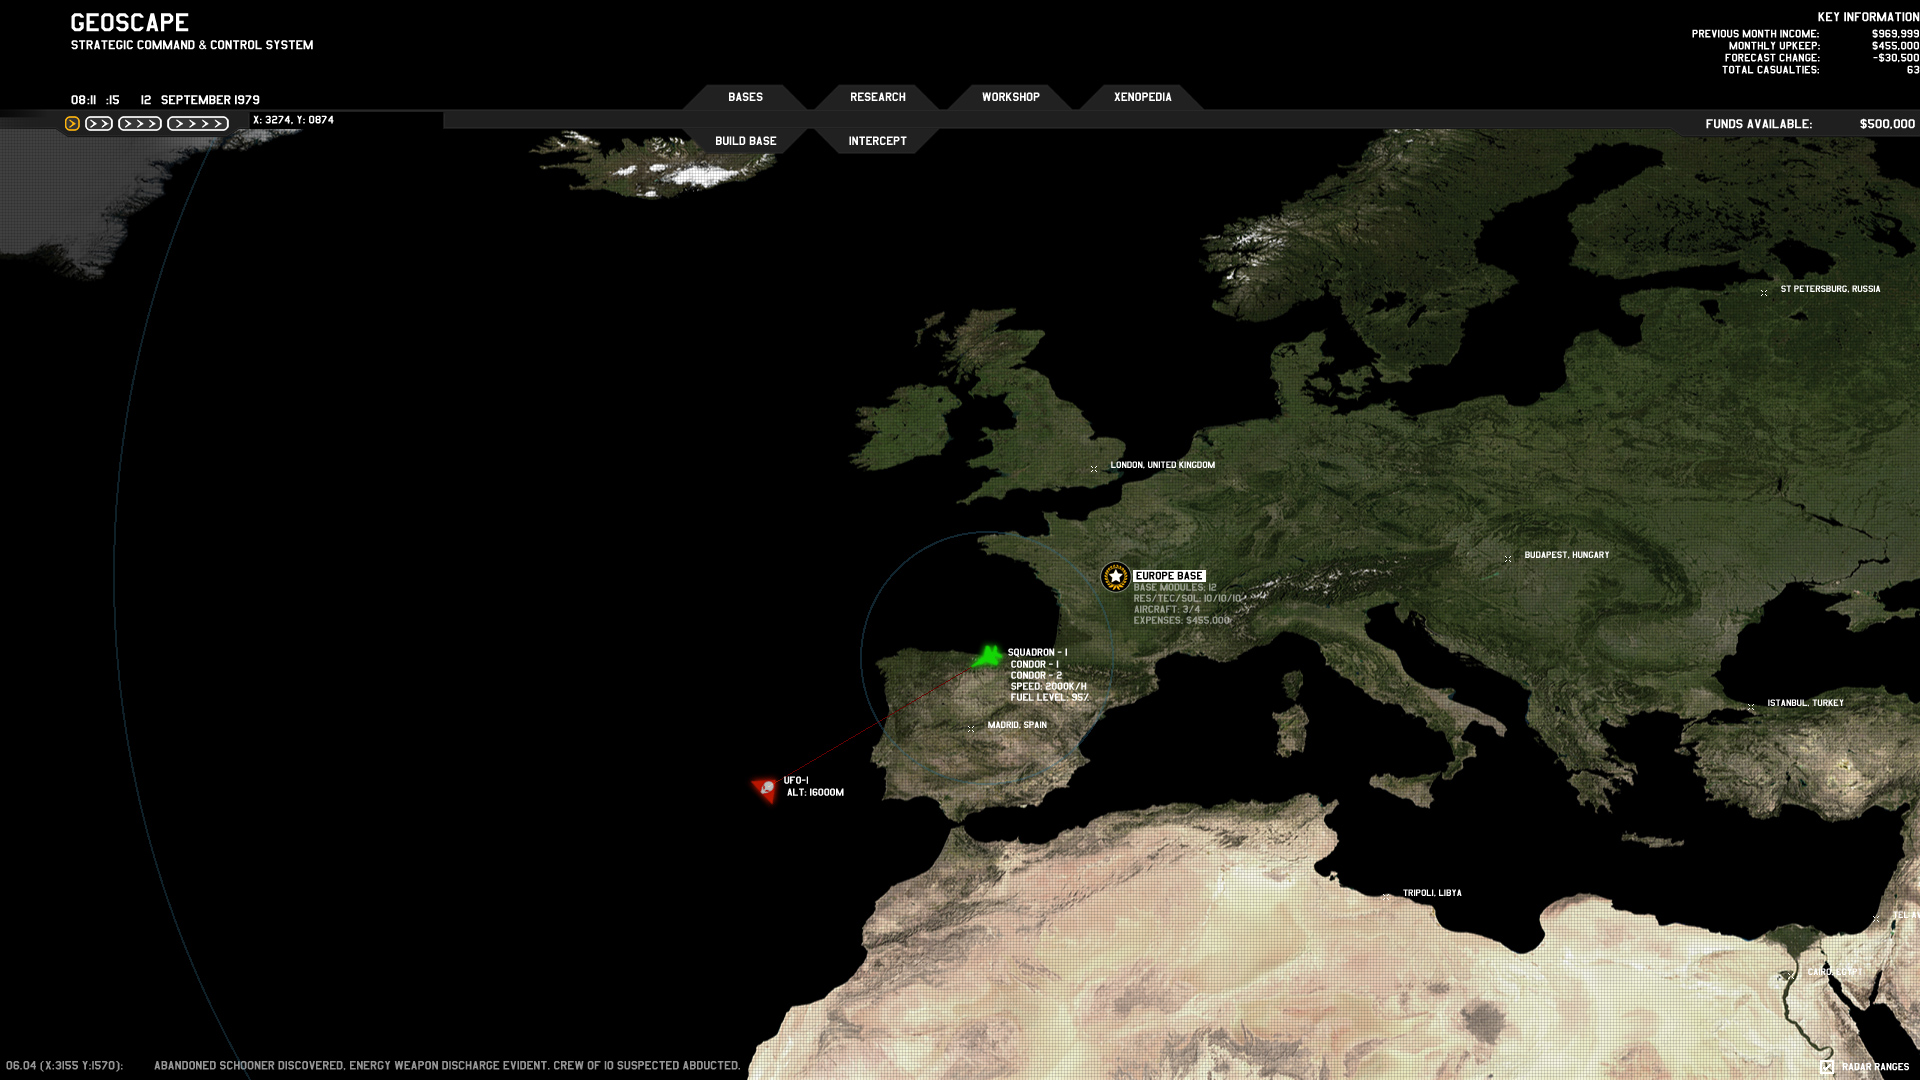Open the Bases tab
The height and width of the screenshot is (1080, 1920).
(x=745, y=97)
